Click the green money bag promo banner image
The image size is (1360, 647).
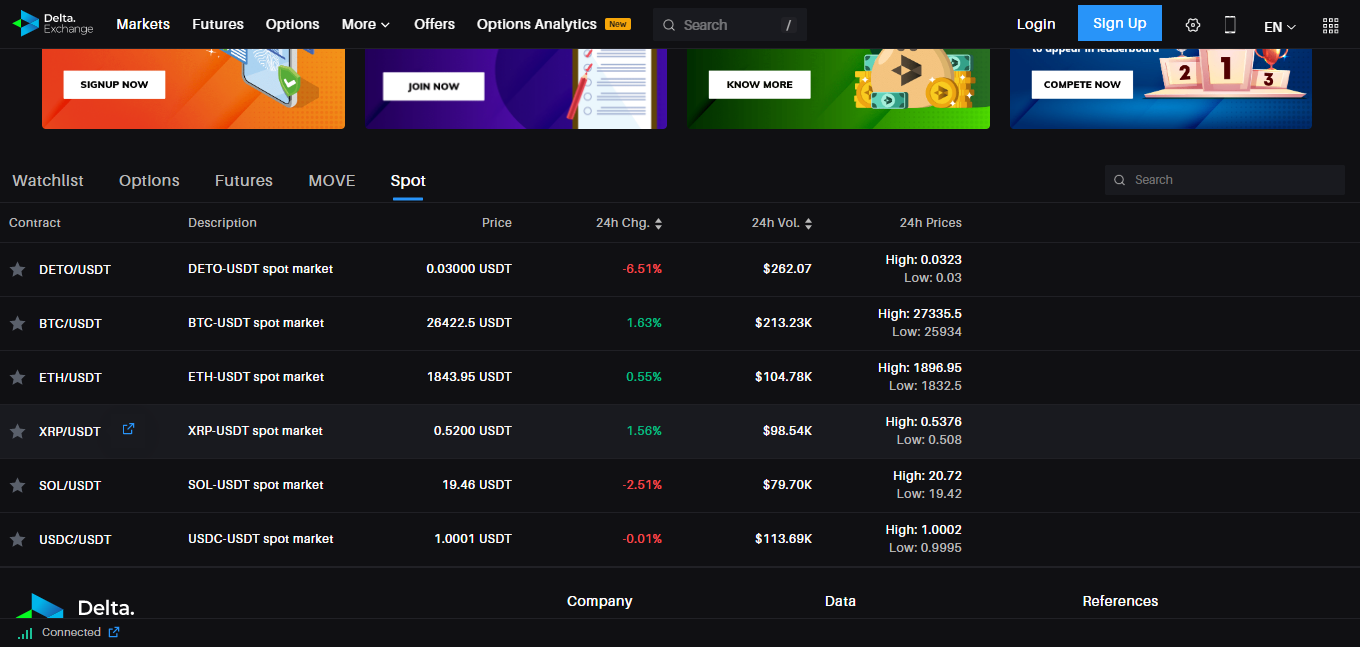coord(838,88)
